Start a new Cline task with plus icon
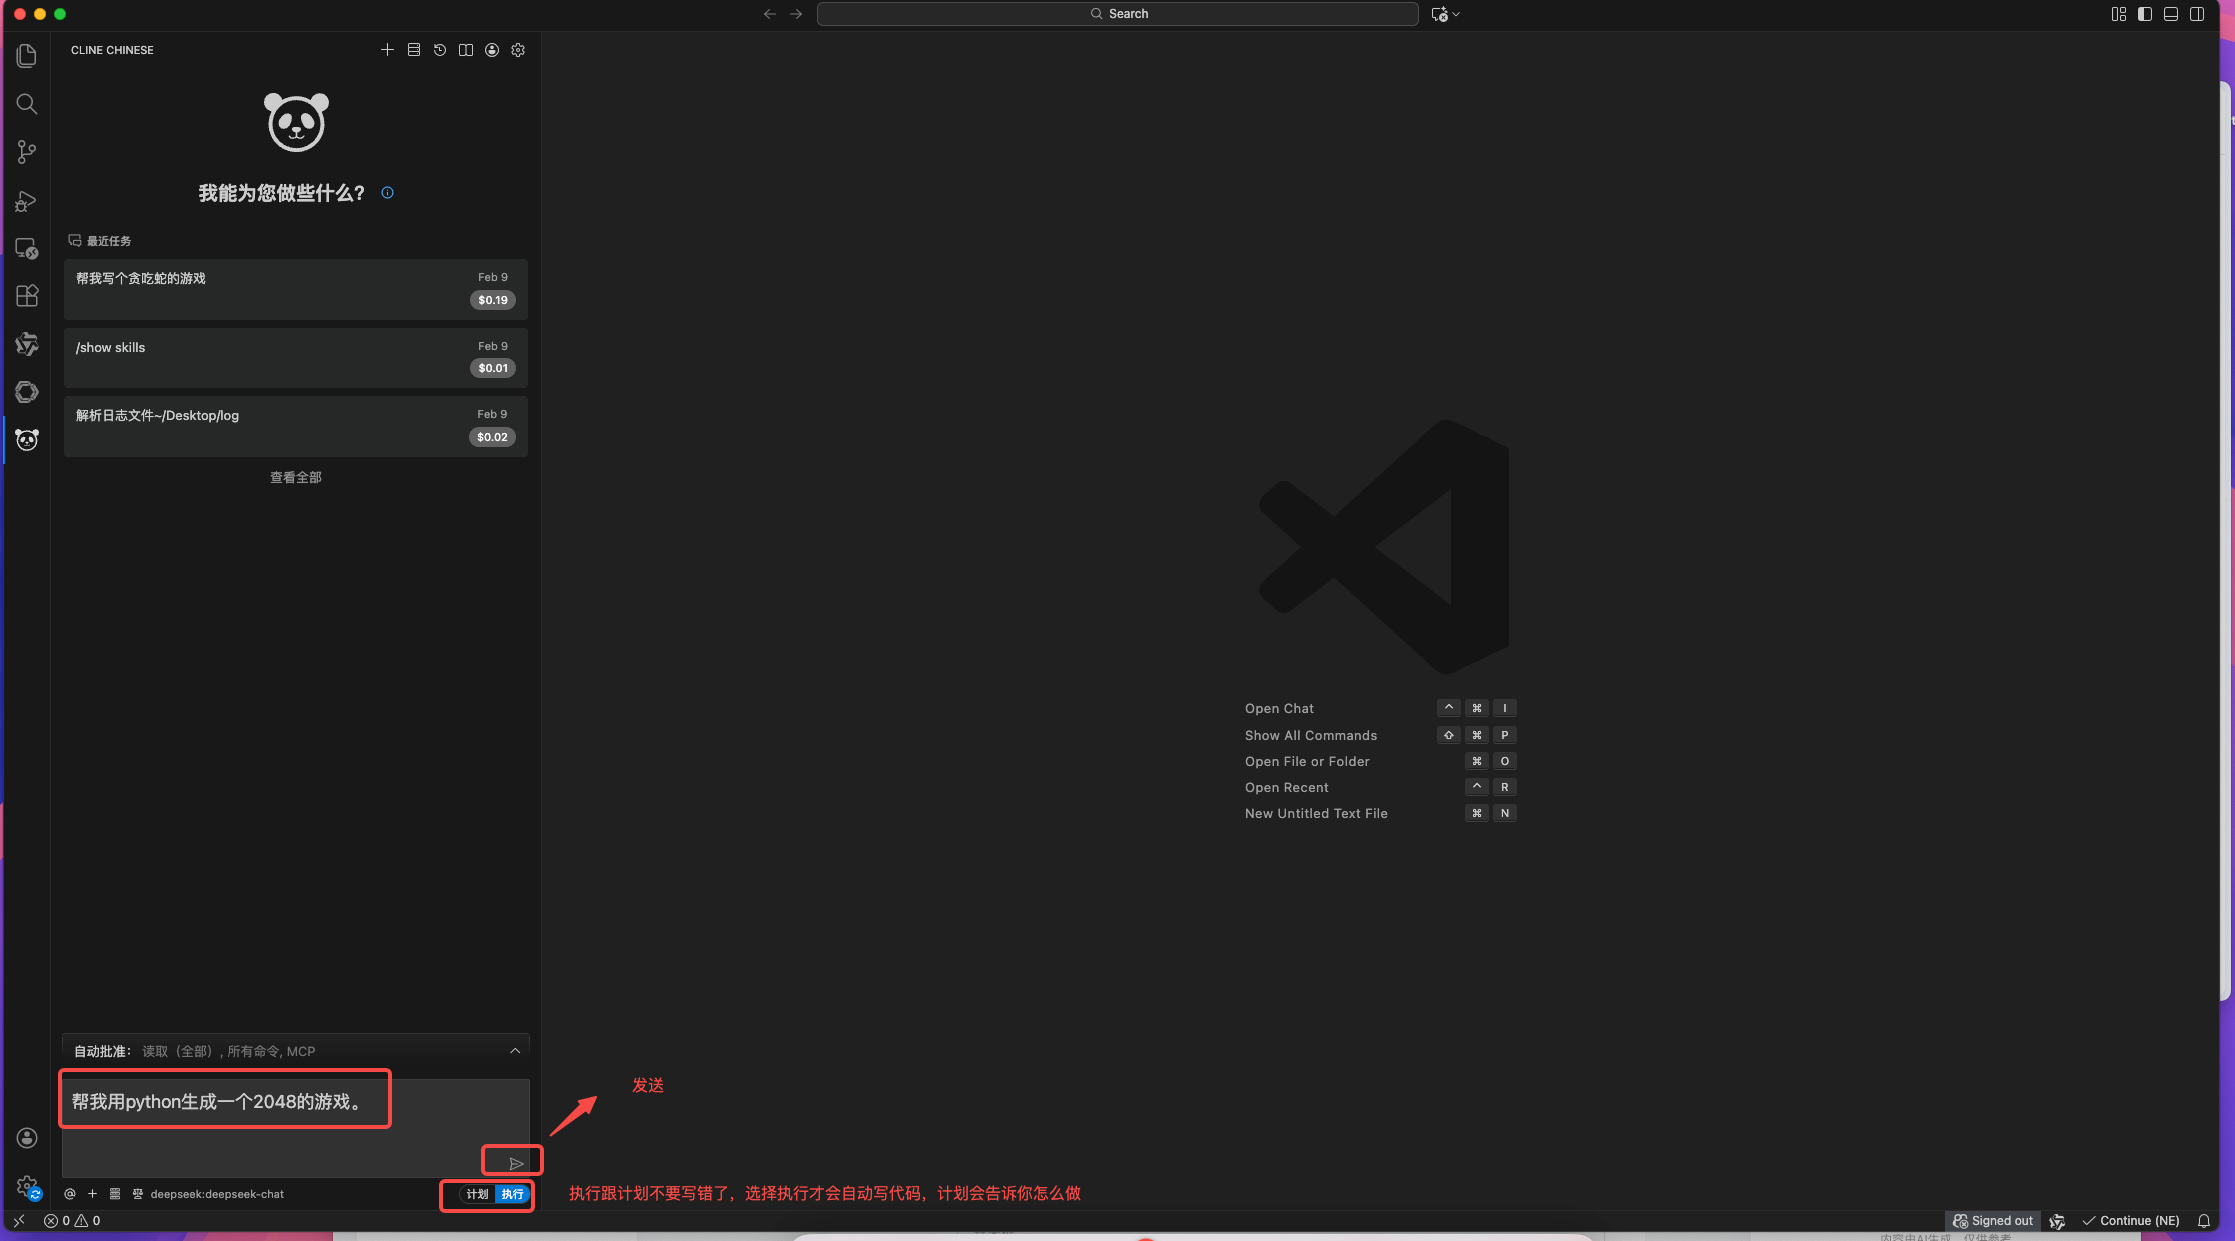The width and height of the screenshot is (2235, 1241). (x=387, y=50)
